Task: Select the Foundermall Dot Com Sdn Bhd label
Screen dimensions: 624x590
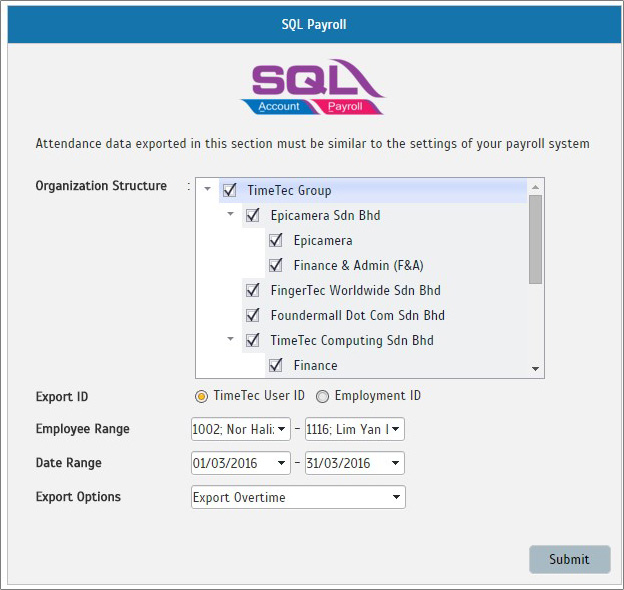Action: 357,315
